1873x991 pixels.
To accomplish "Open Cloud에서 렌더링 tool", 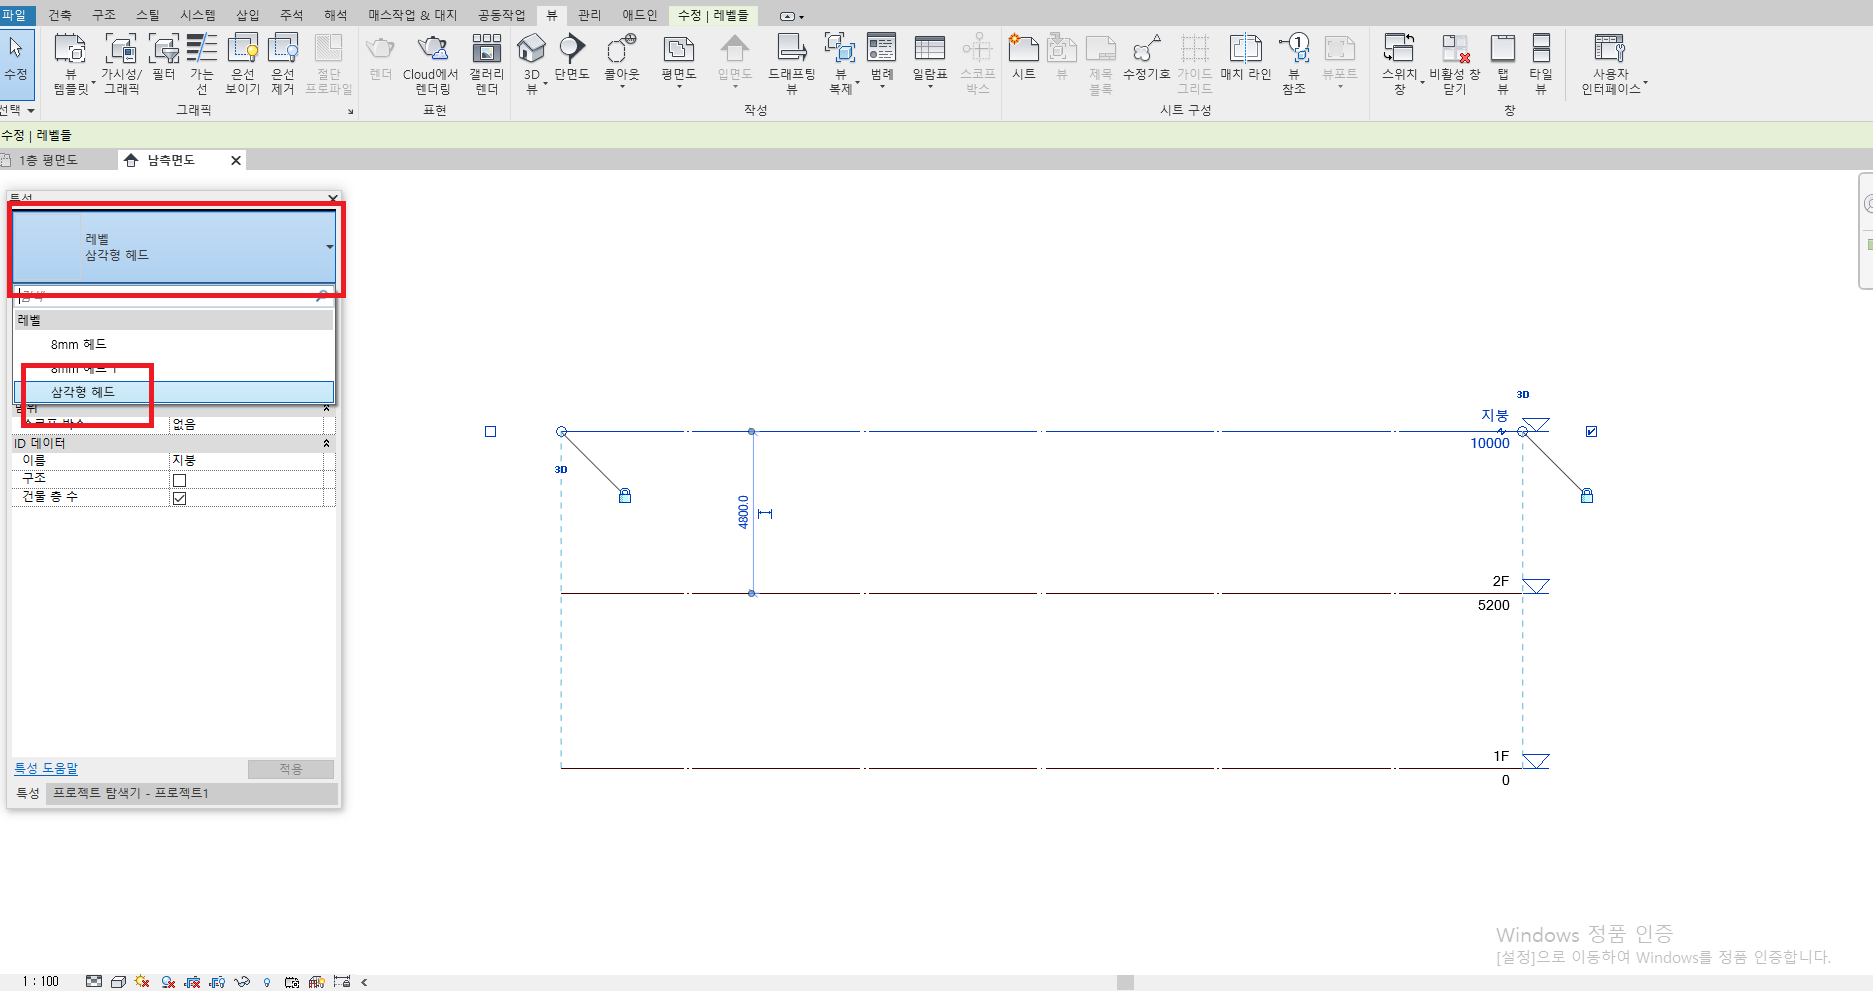I will tap(431, 64).
